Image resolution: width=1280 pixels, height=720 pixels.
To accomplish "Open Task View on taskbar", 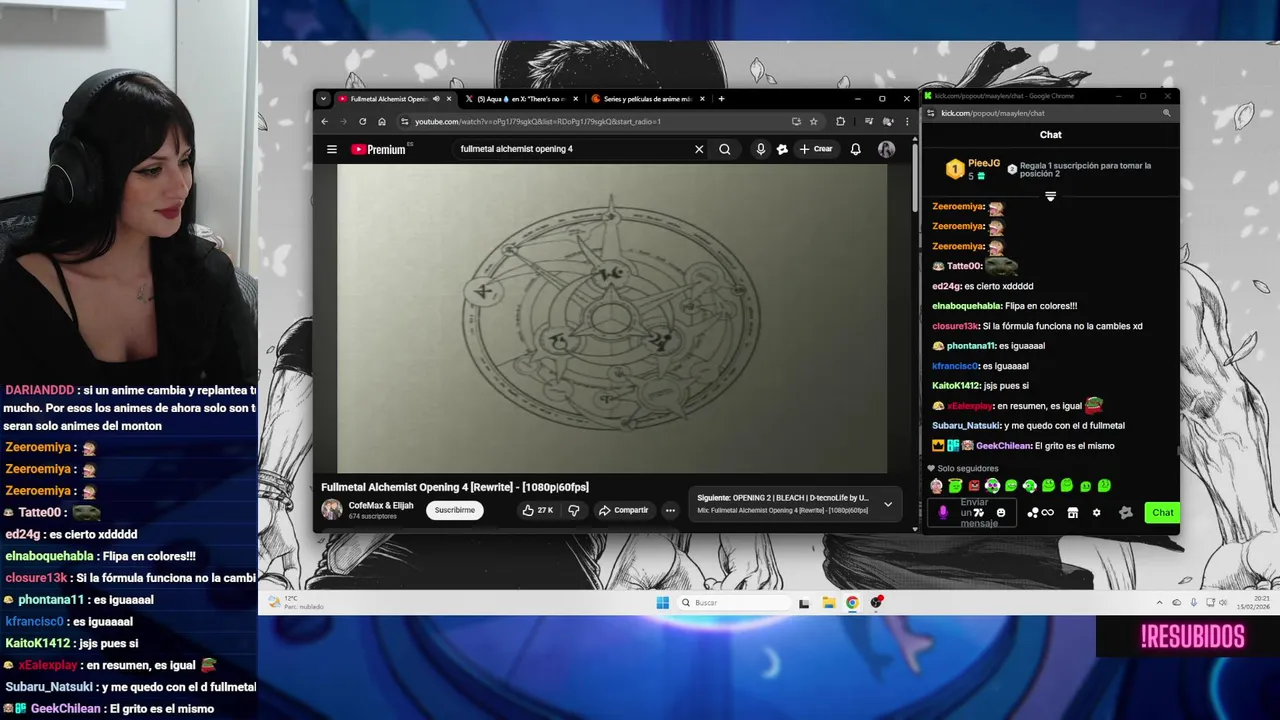I will click(x=804, y=603).
